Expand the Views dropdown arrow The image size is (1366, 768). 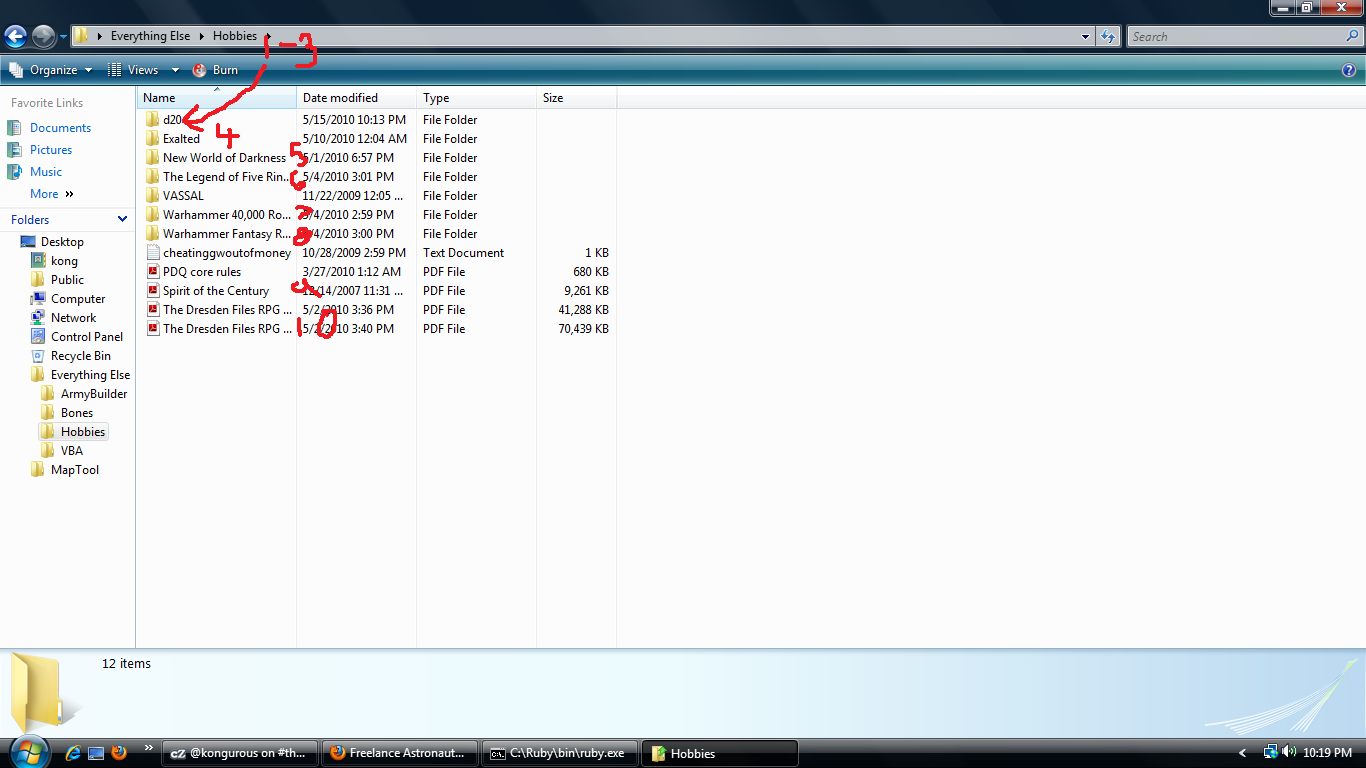point(175,70)
